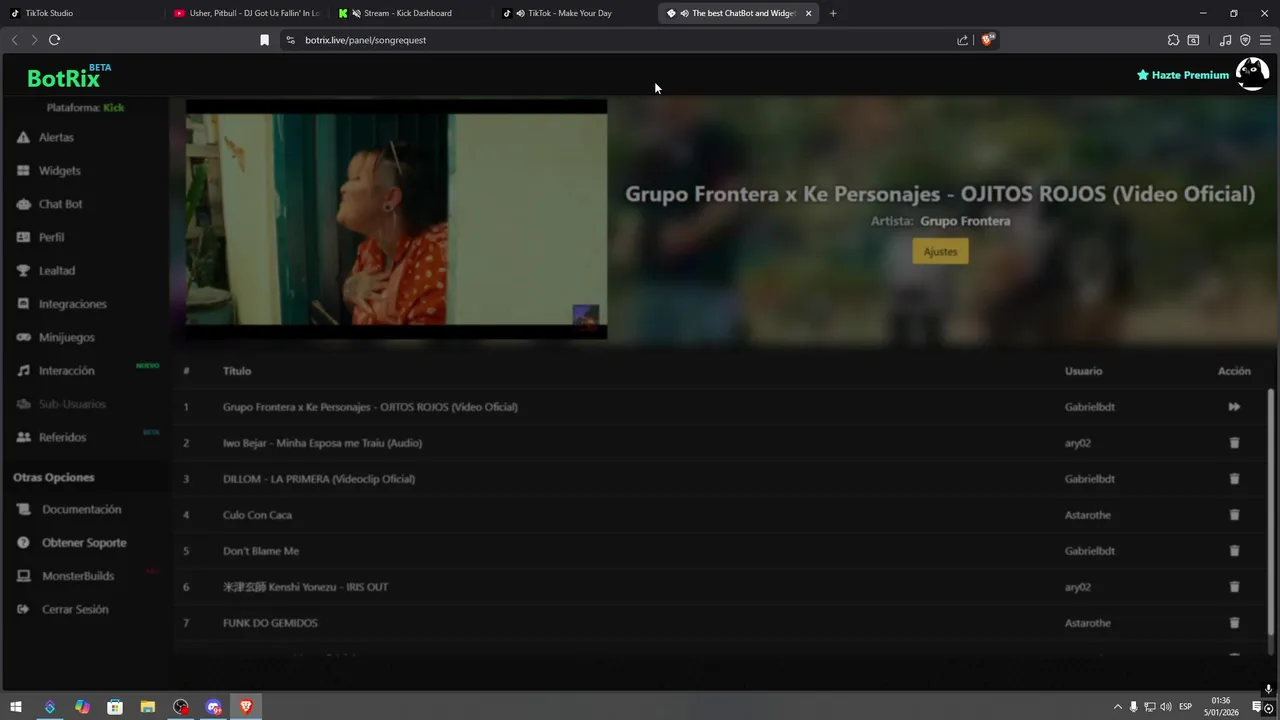This screenshot has width=1280, height=720.
Task: Select Grupo Frontera OJITOS ROJOS row title
Action: (370, 407)
